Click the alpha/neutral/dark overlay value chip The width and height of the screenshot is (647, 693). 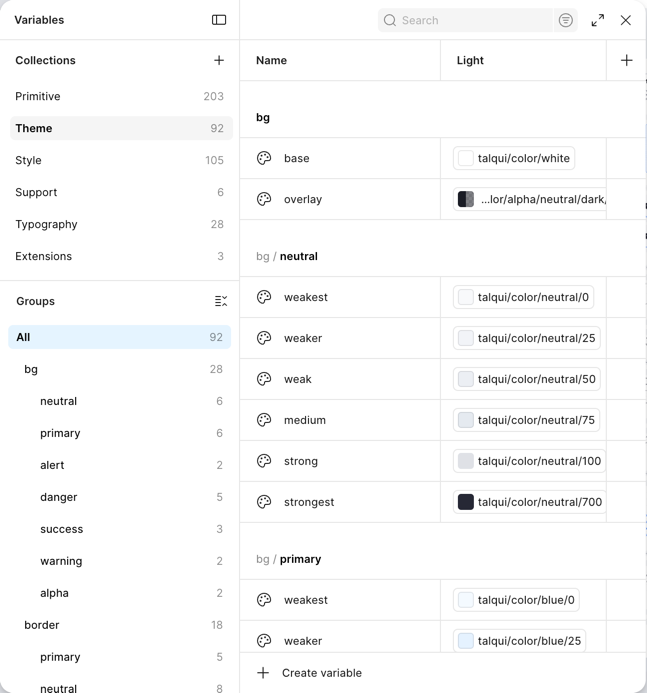click(x=529, y=199)
